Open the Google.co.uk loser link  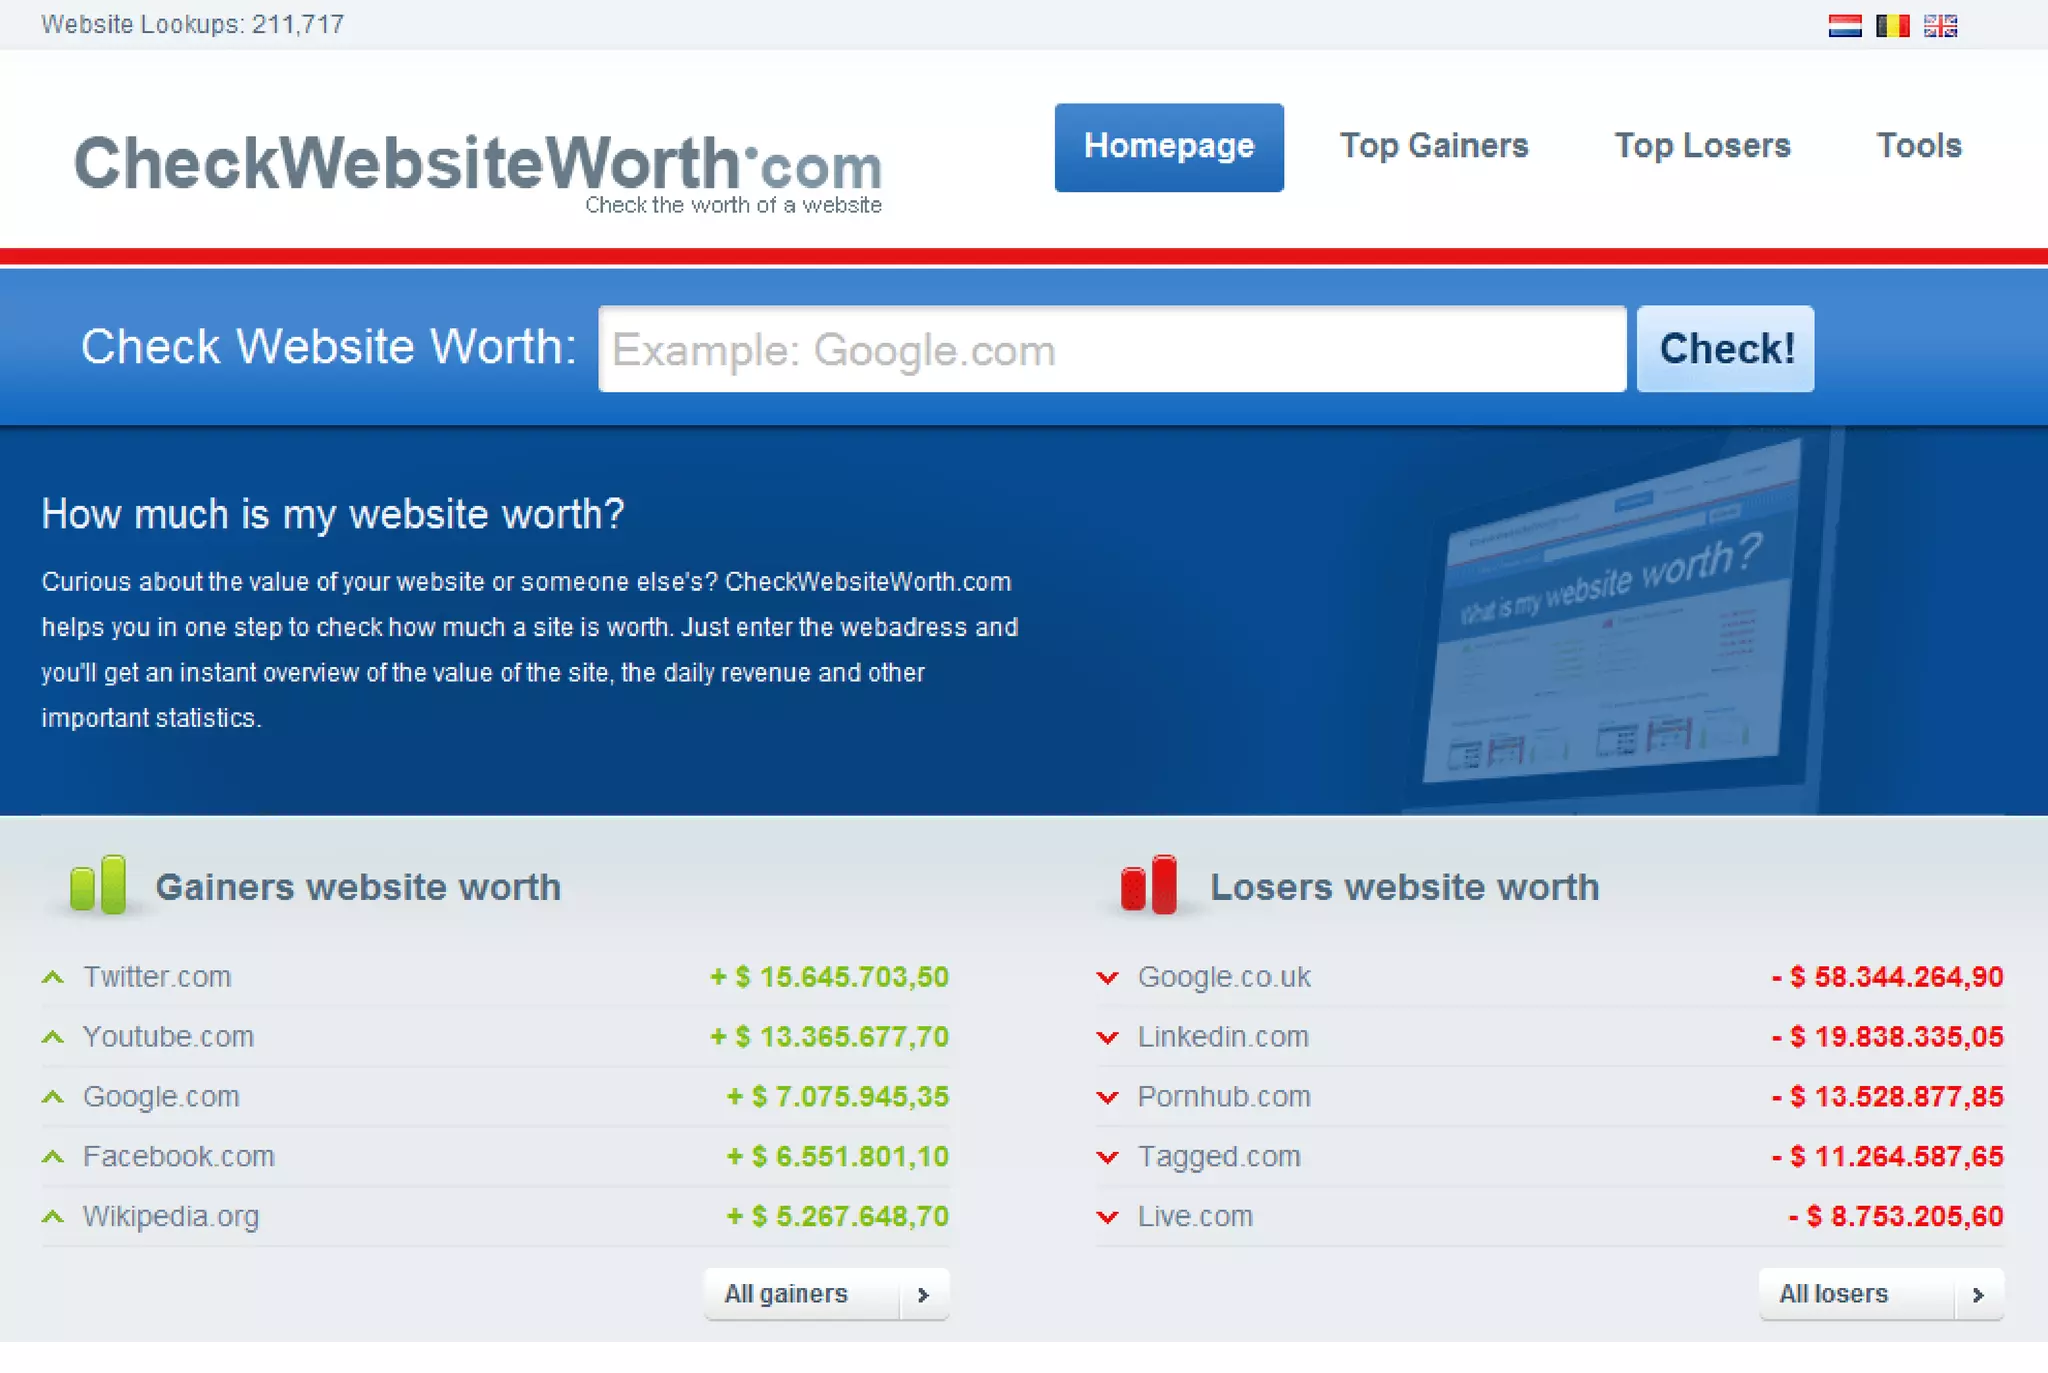[x=1224, y=977]
